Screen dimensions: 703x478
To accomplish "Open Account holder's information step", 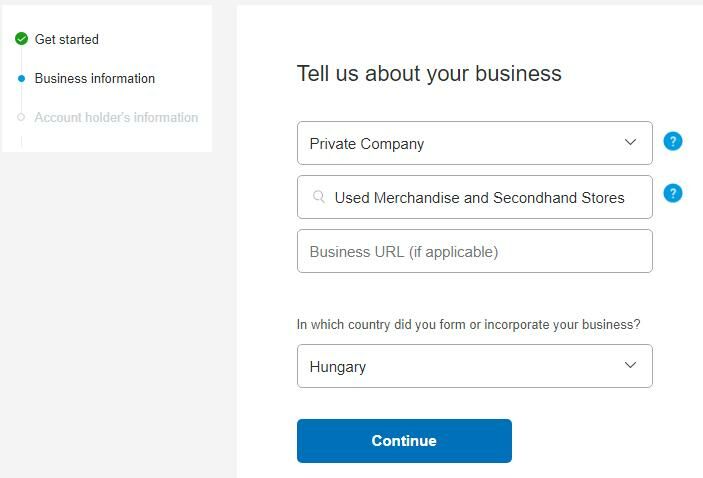I will click(116, 117).
